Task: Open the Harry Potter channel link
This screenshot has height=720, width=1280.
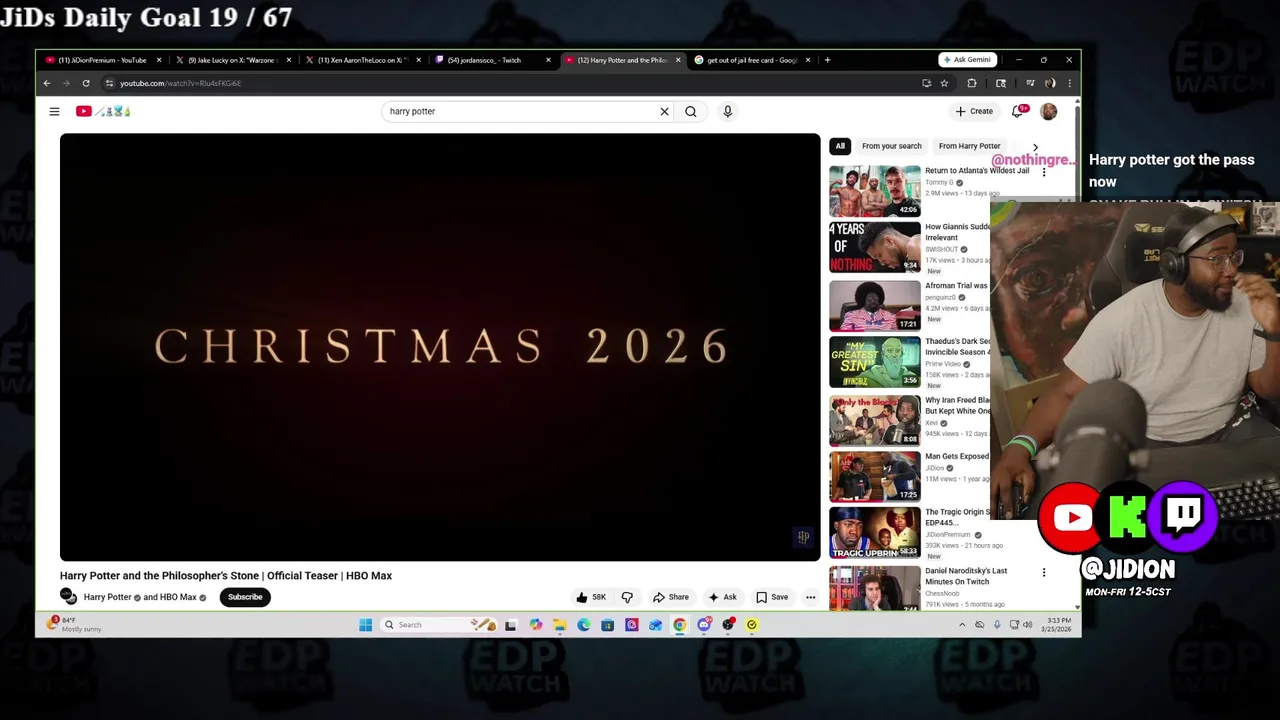Action: [107, 597]
